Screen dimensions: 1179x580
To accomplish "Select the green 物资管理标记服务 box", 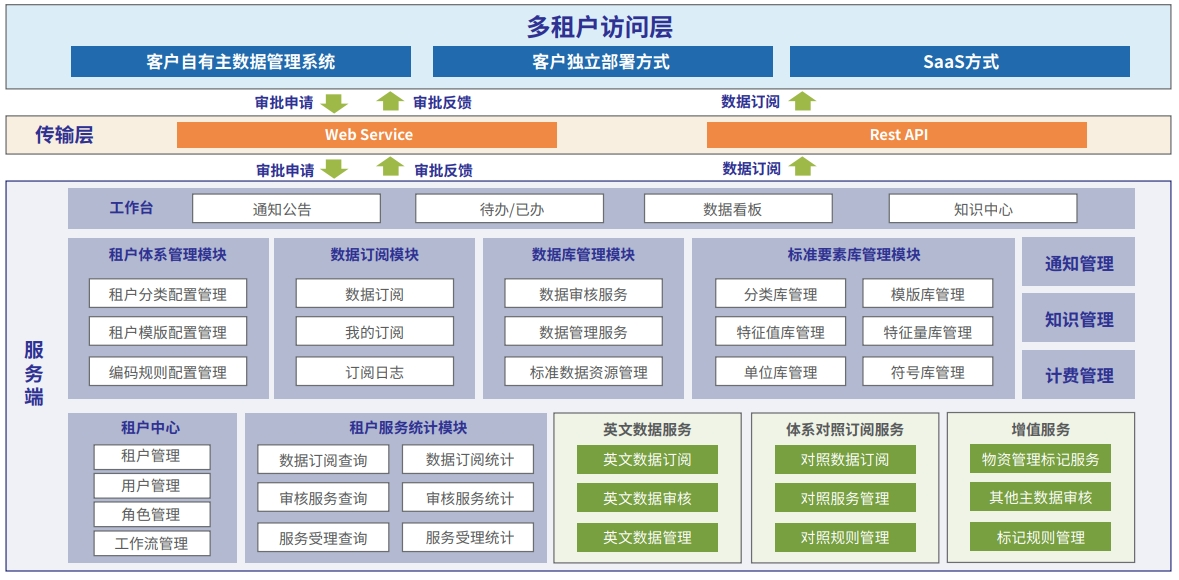I will [x=1041, y=459].
